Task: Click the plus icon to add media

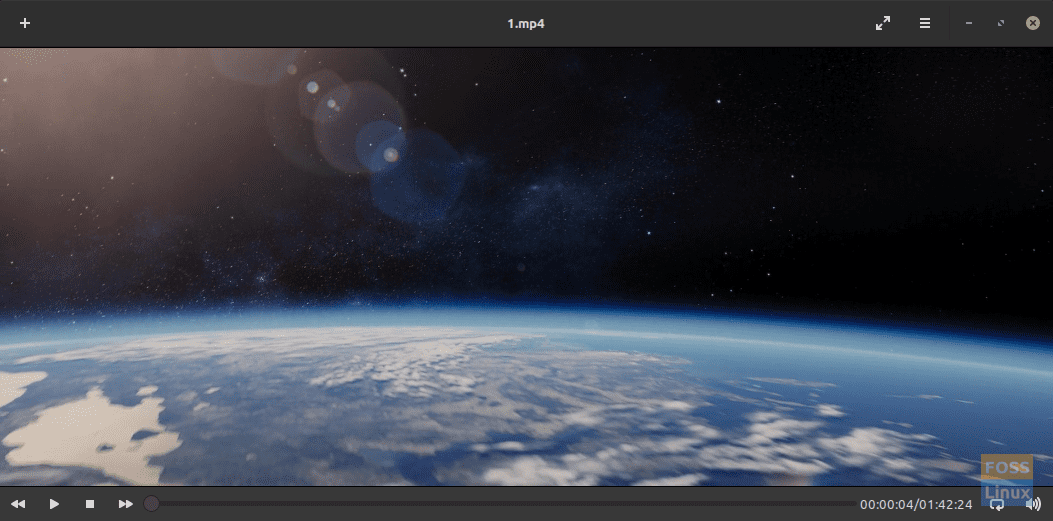Action: tap(25, 23)
